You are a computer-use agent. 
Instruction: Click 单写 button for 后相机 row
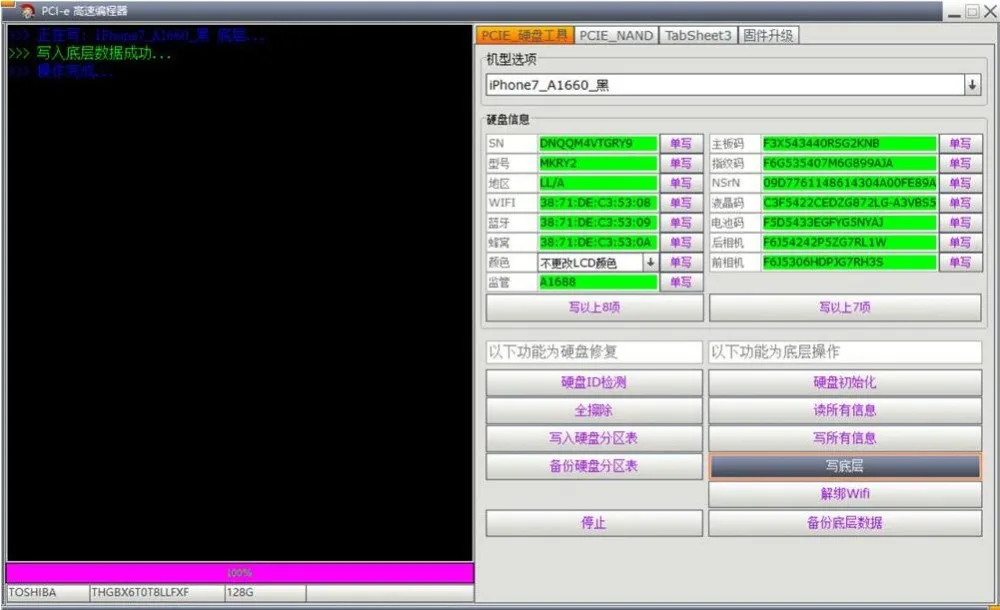coord(960,242)
